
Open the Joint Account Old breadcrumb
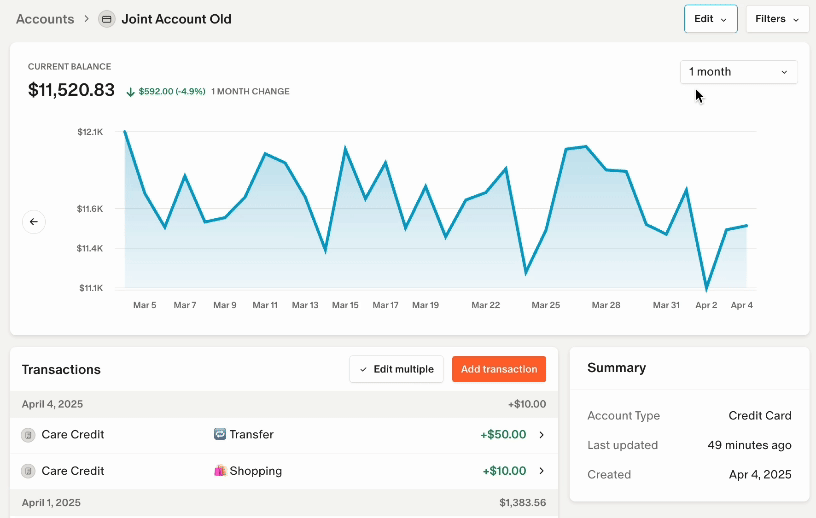coord(176,19)
